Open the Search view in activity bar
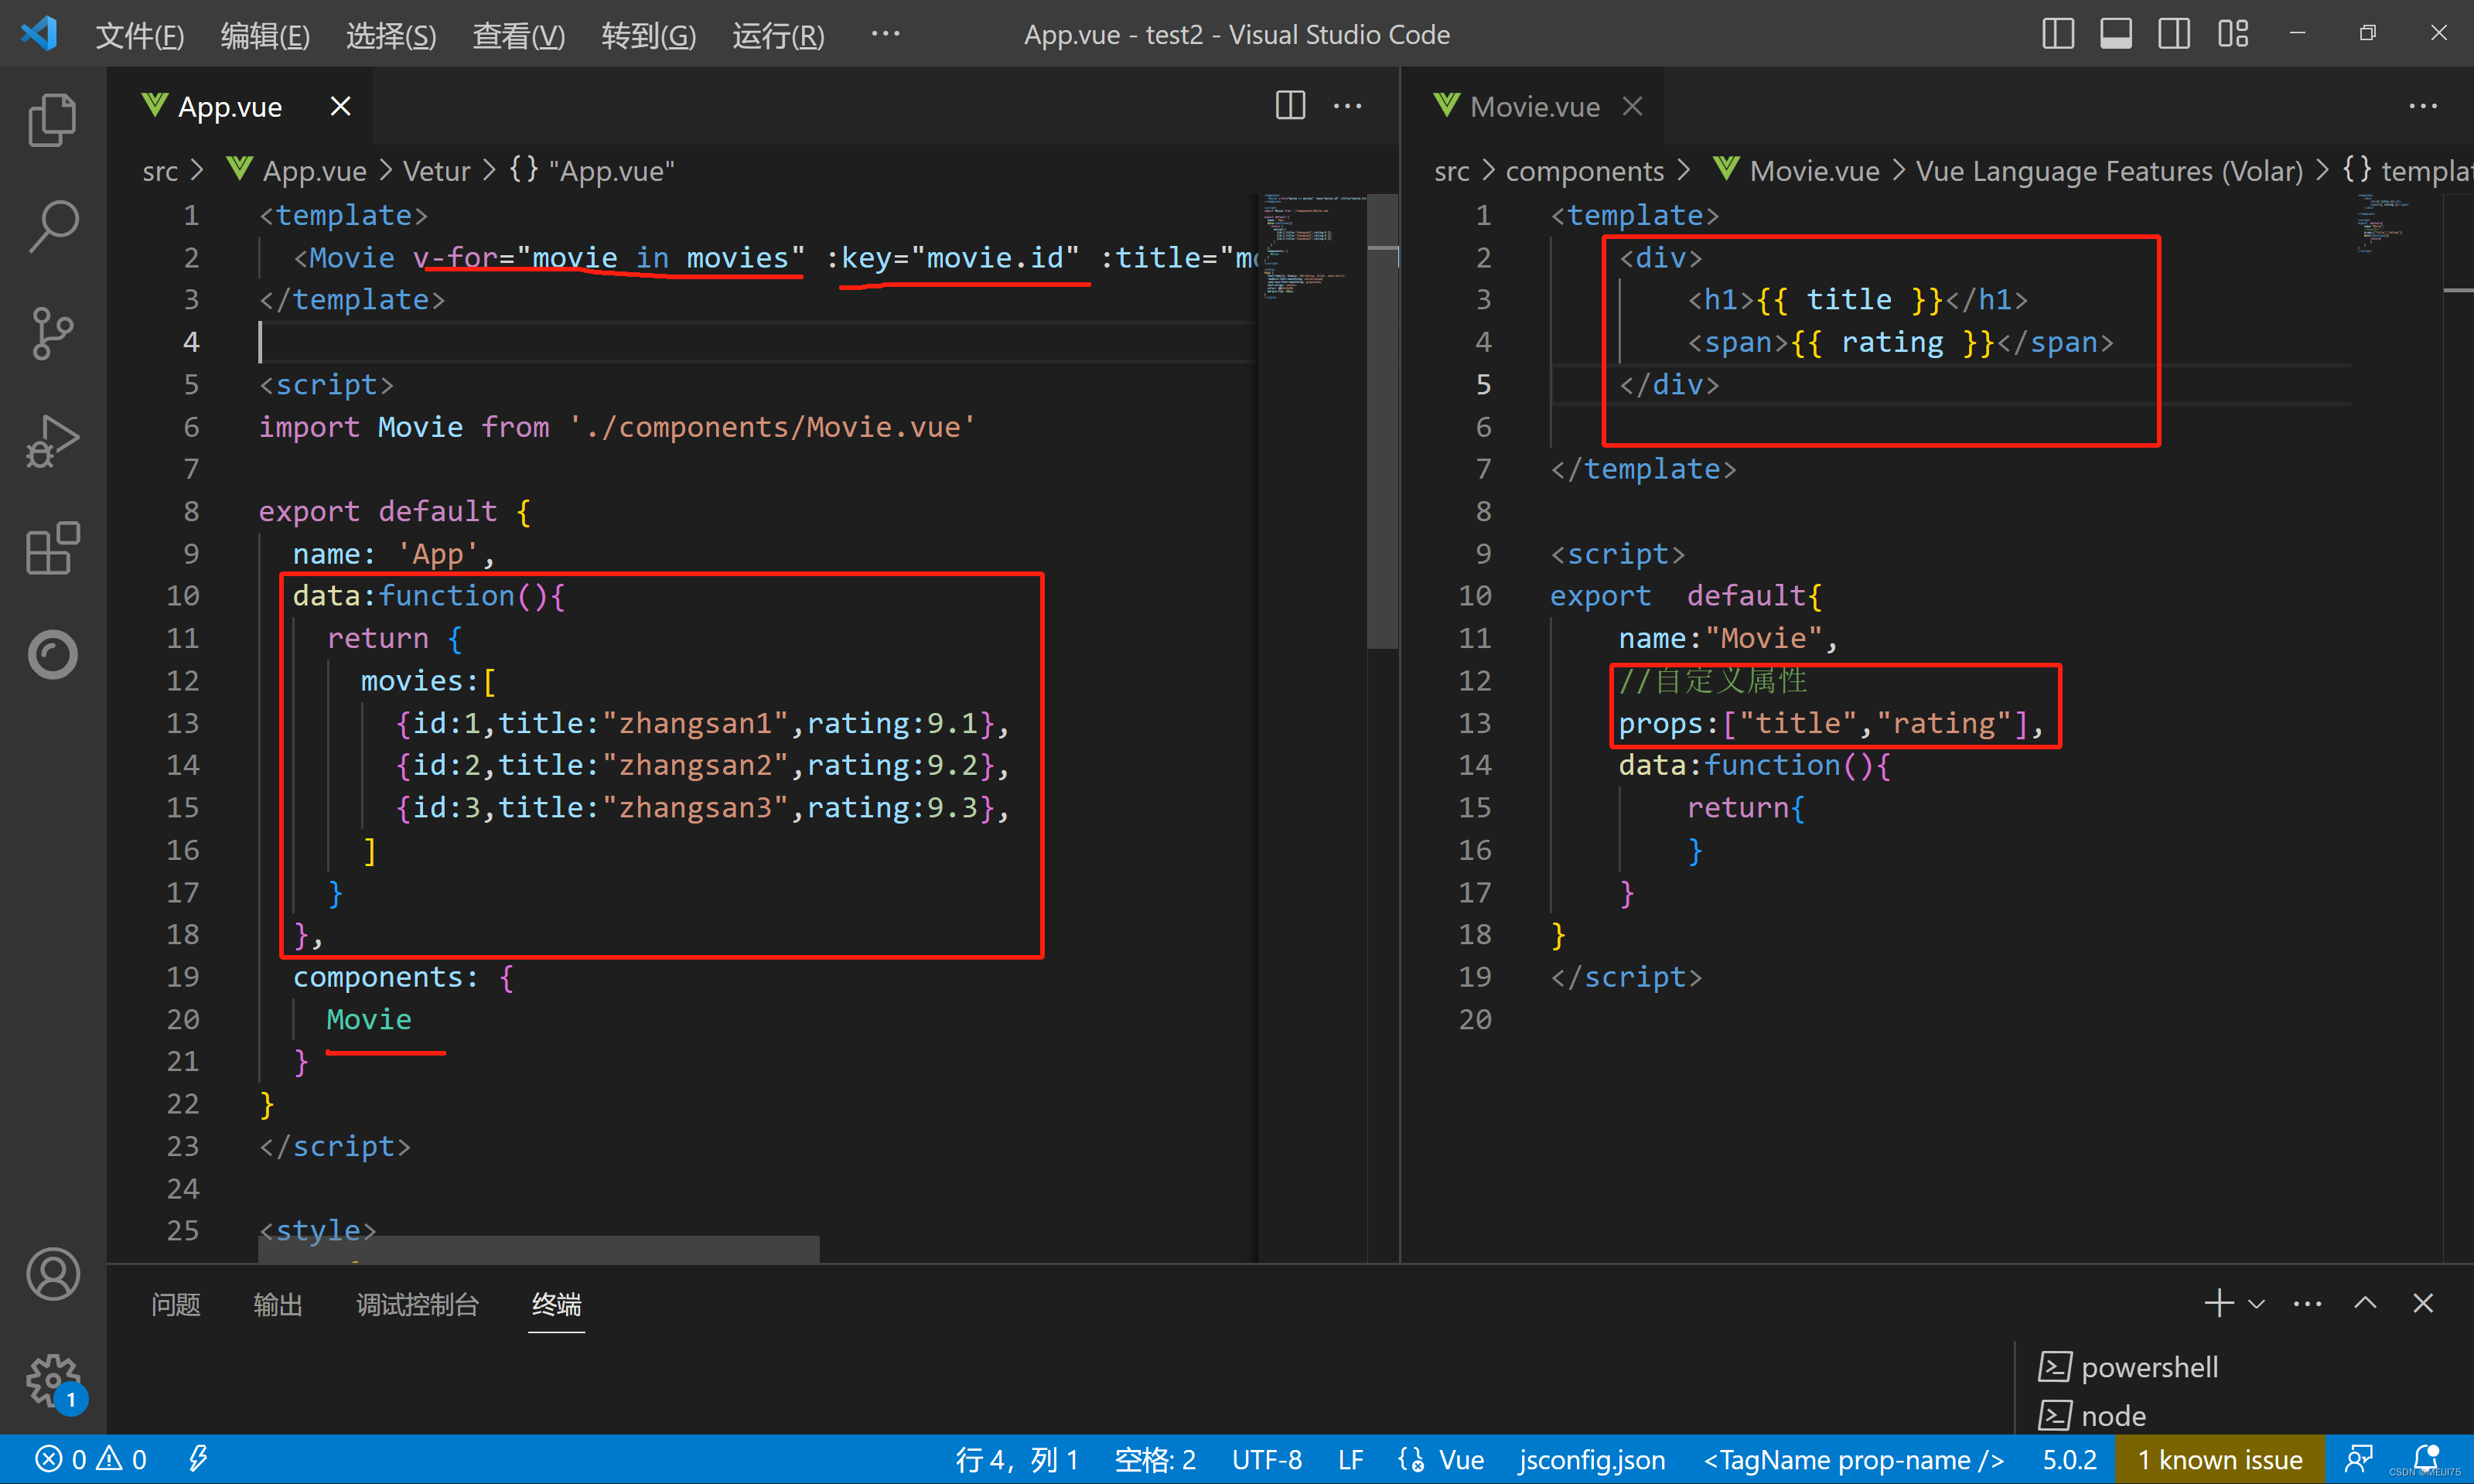This screenshot has height=1484, width=2474. [x=52, y=226]
